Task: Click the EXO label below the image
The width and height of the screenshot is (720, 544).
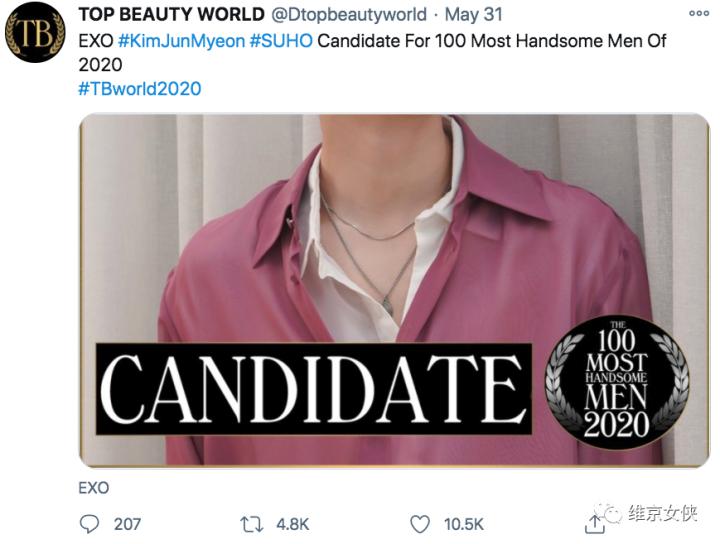Action: 93,488
